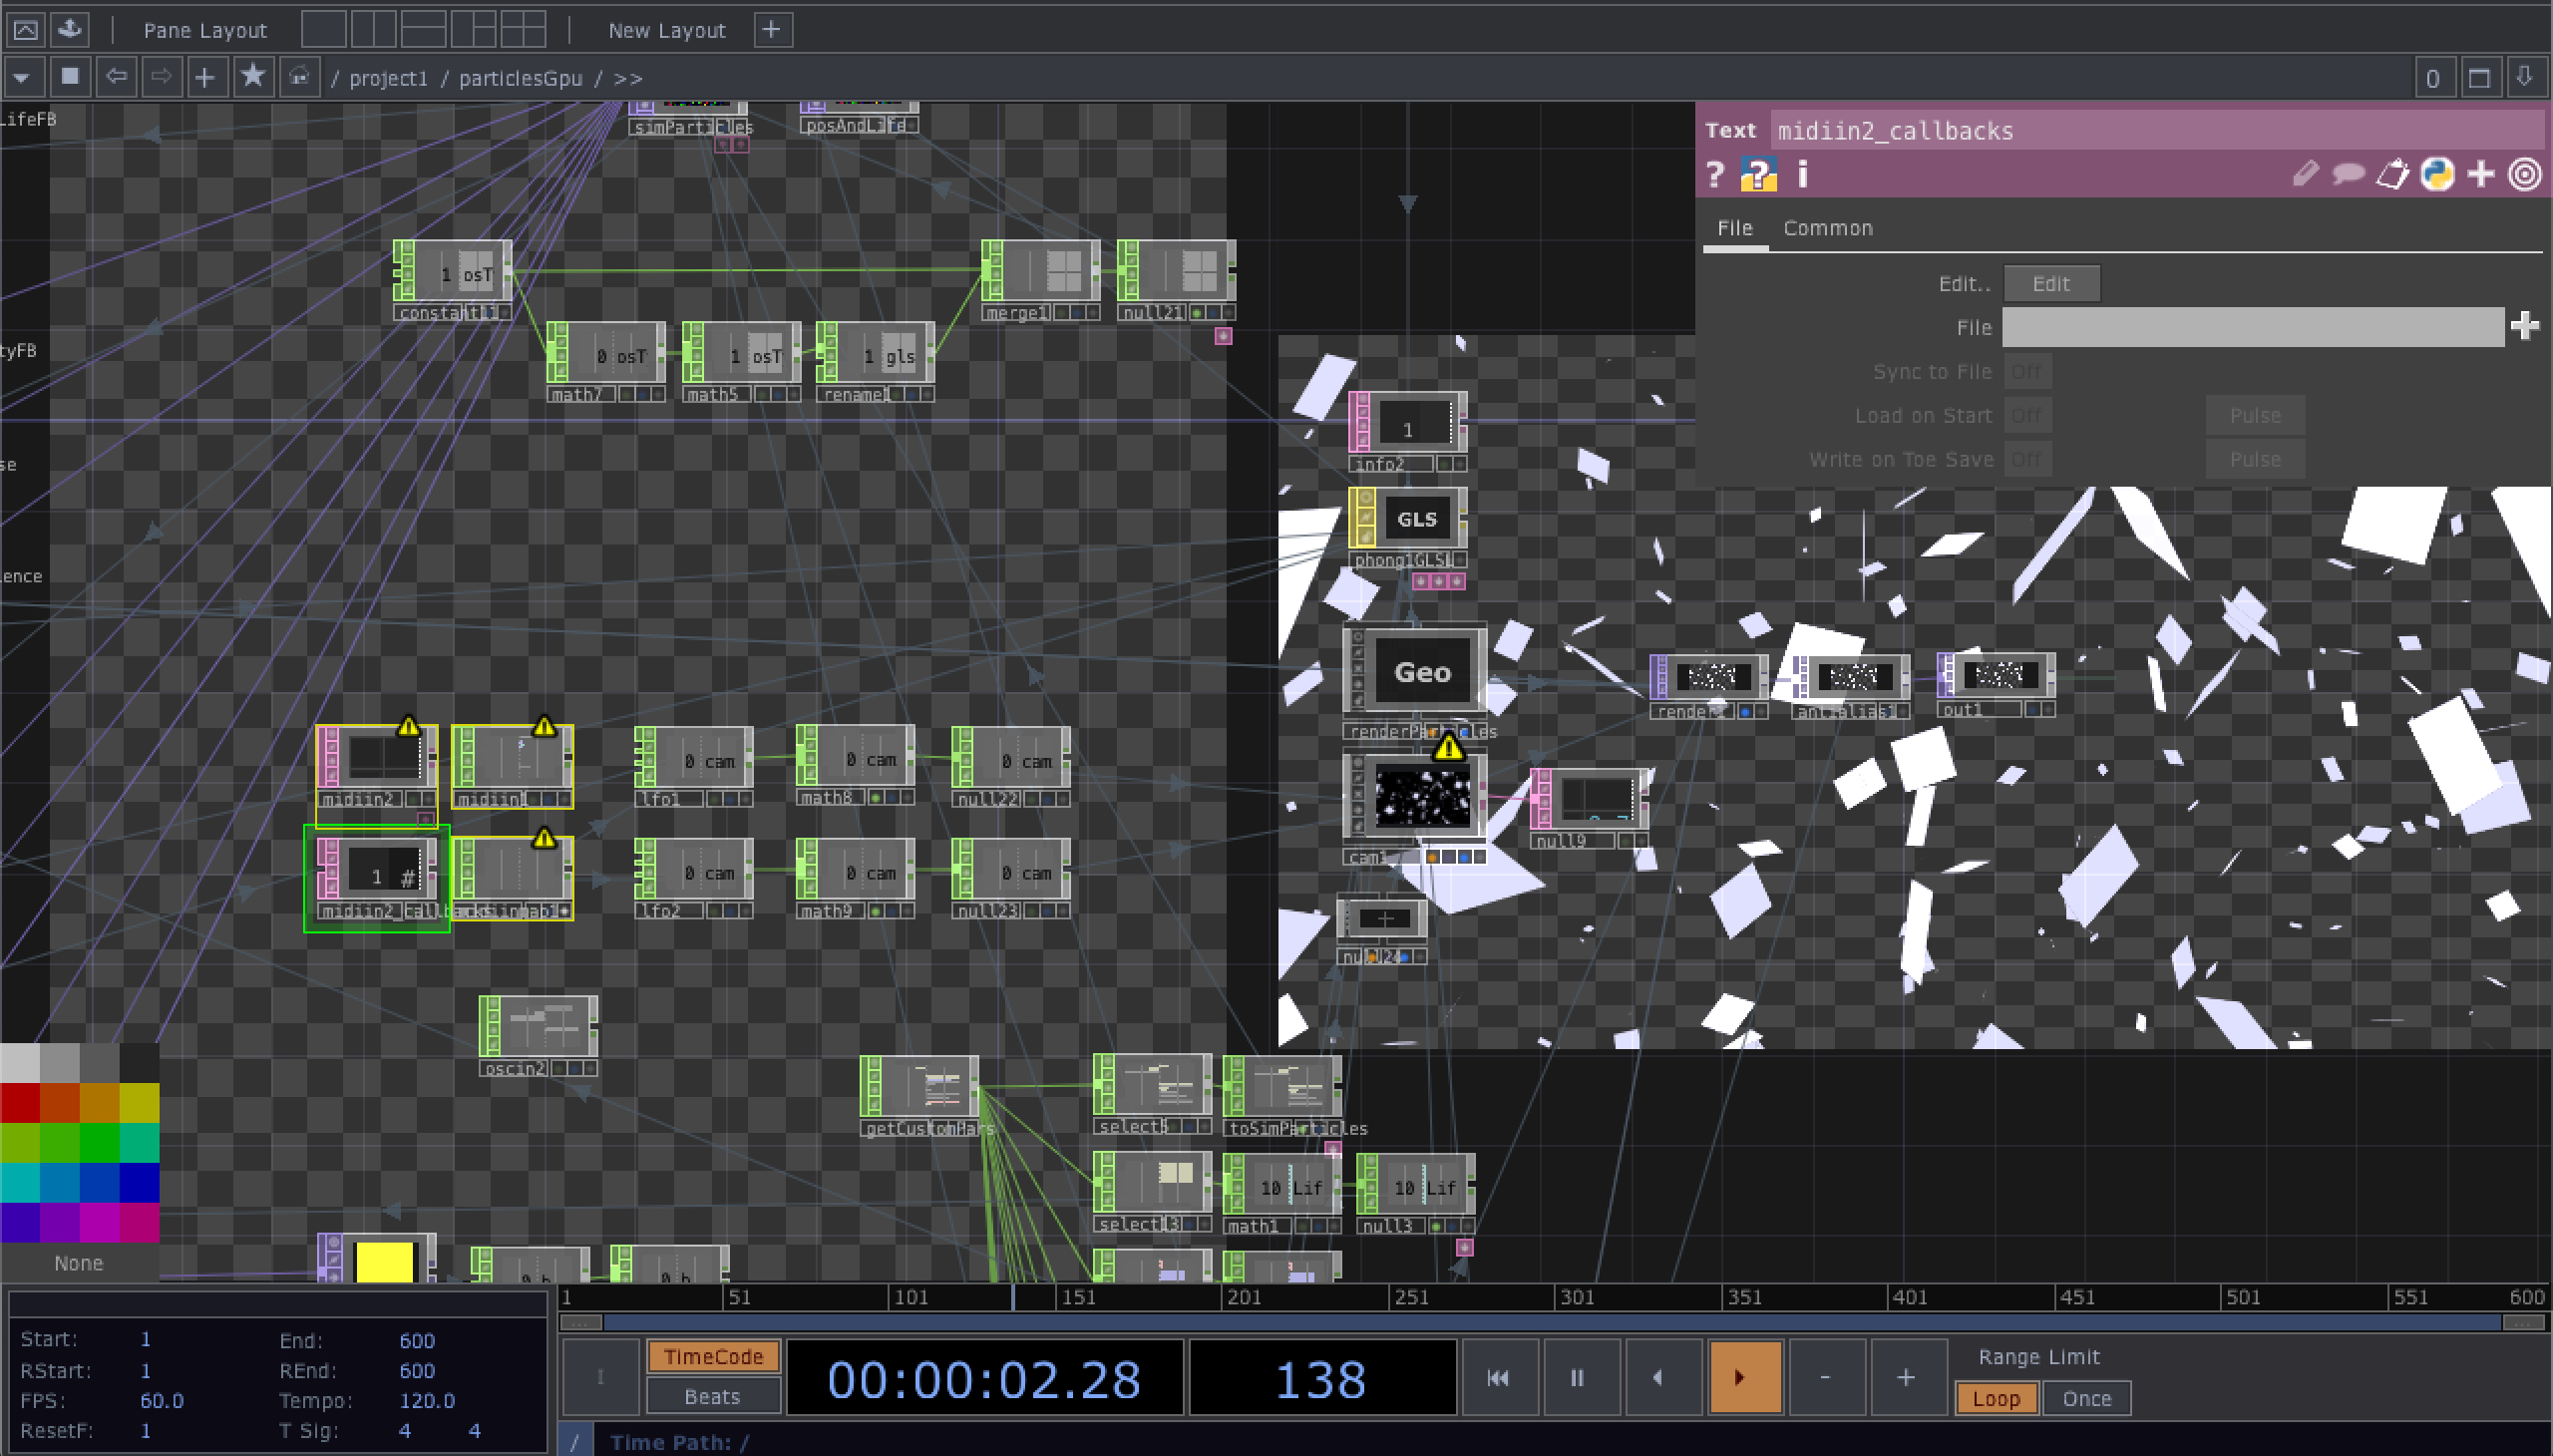Viewport: 2553px width, 1456px height.
Task: Toggle Loop range limit
Action: tap(1996, 1399)
